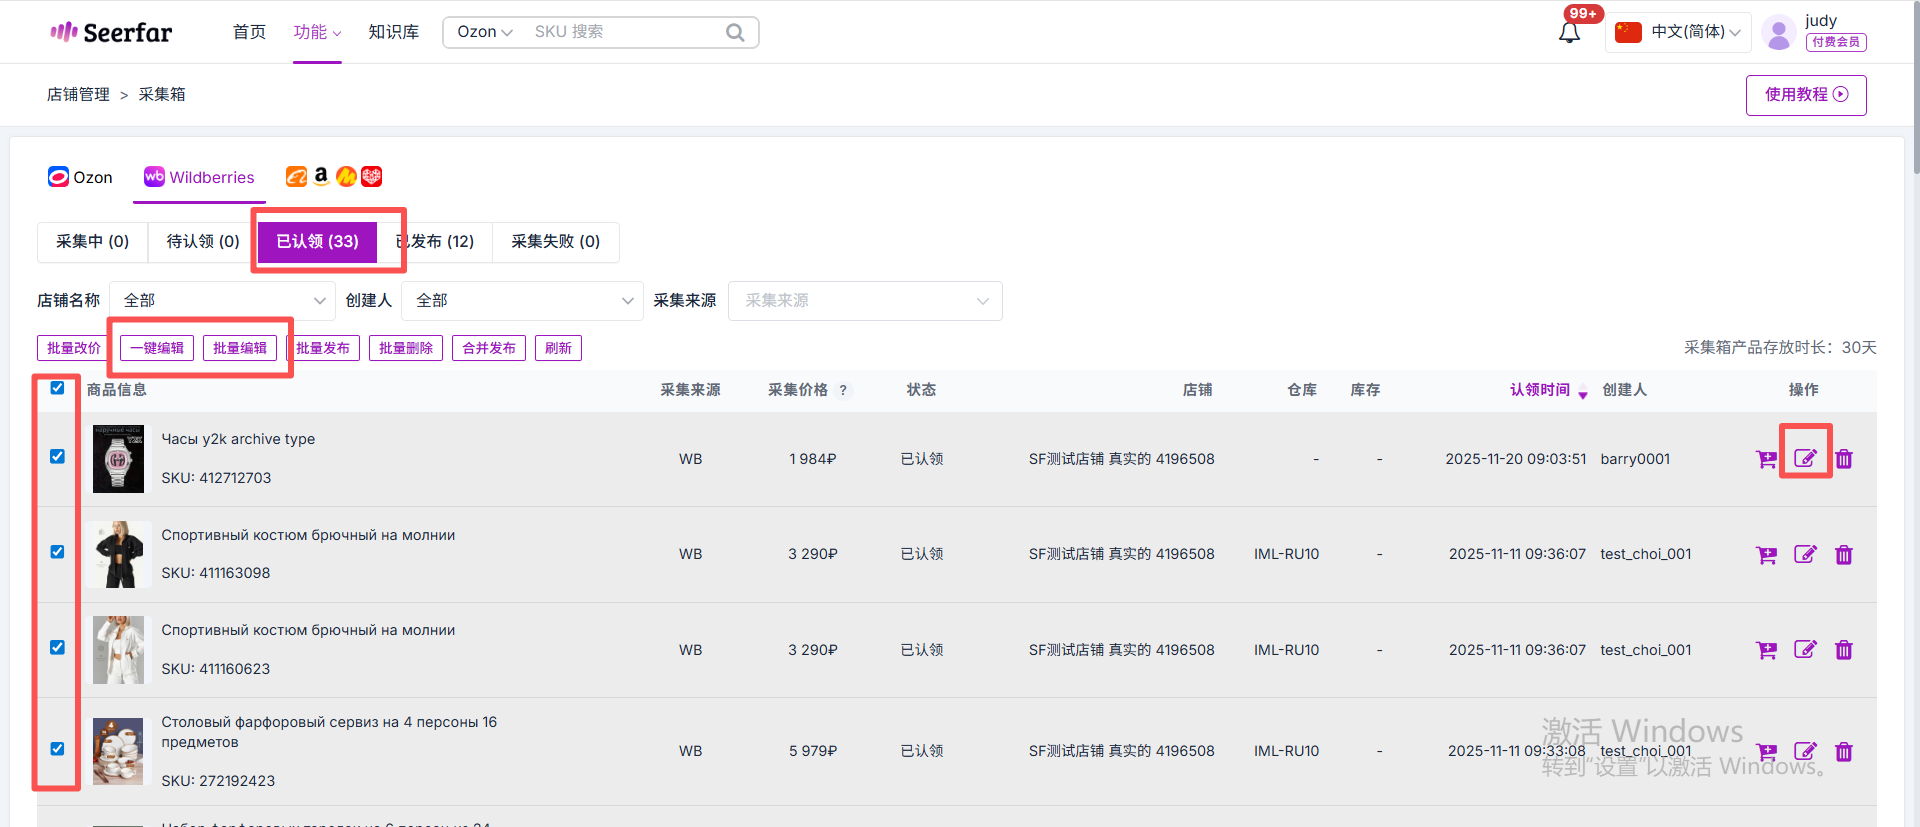Open the 采集失败 (0) tab

tap(555, 242)
